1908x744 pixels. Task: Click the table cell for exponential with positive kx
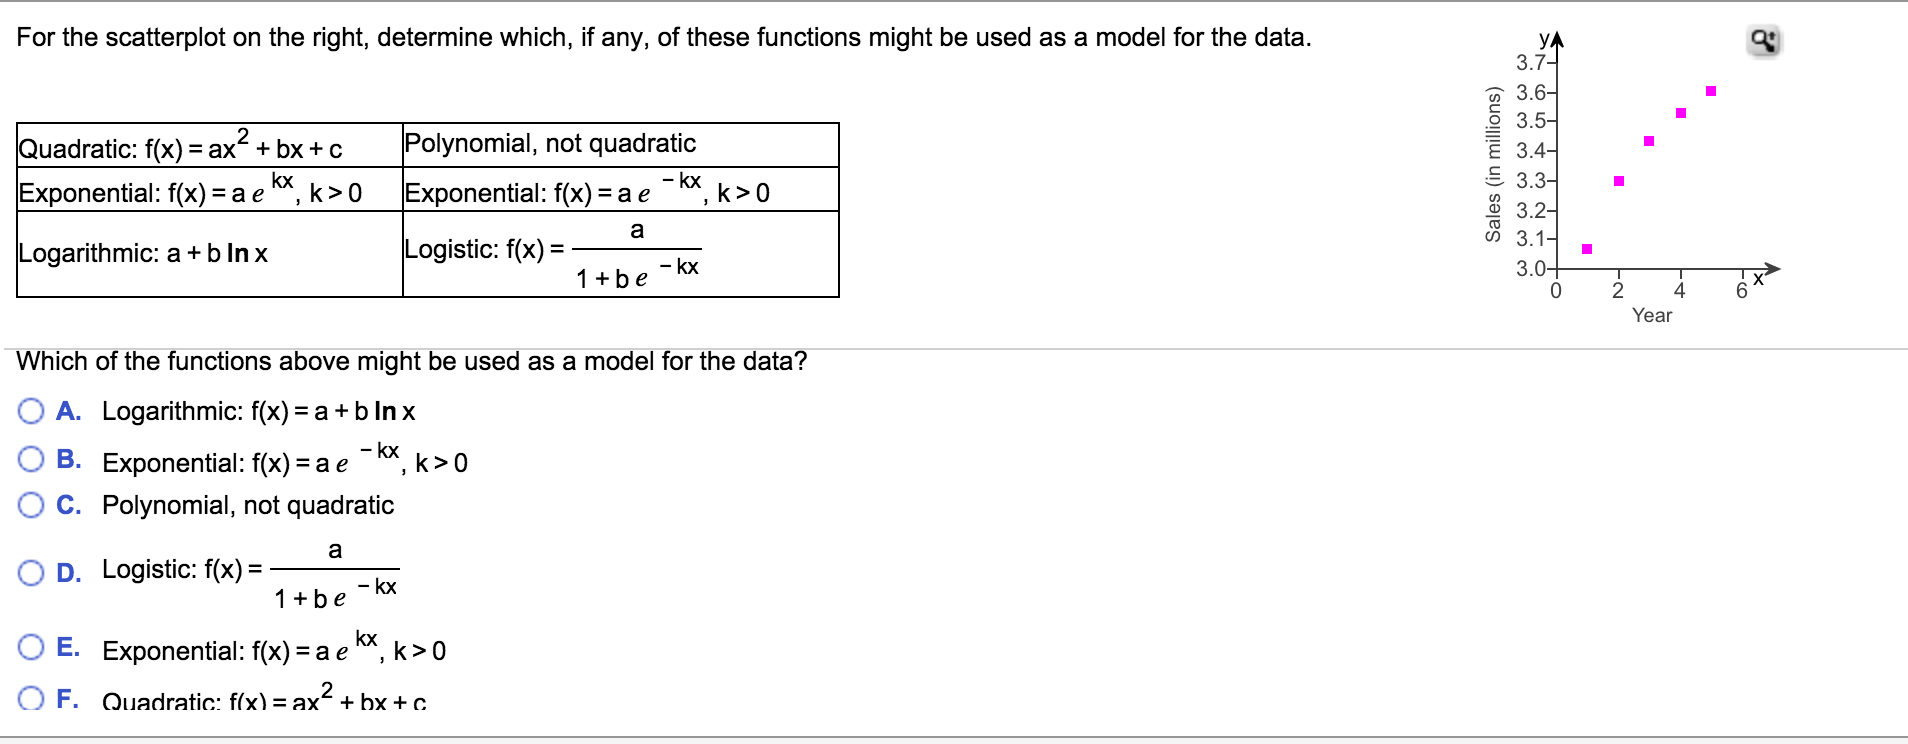click(209, 189)
